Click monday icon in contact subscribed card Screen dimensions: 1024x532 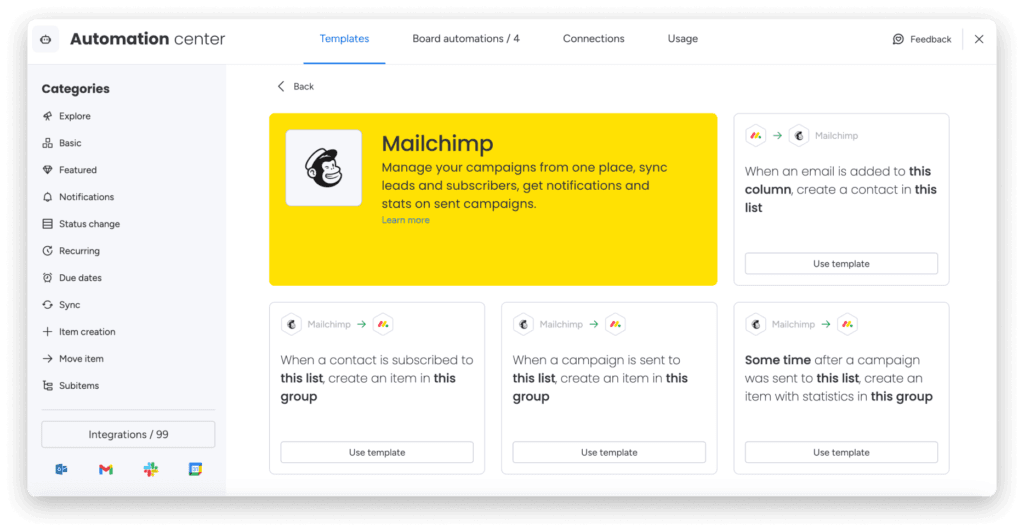(x=383, y=324)
